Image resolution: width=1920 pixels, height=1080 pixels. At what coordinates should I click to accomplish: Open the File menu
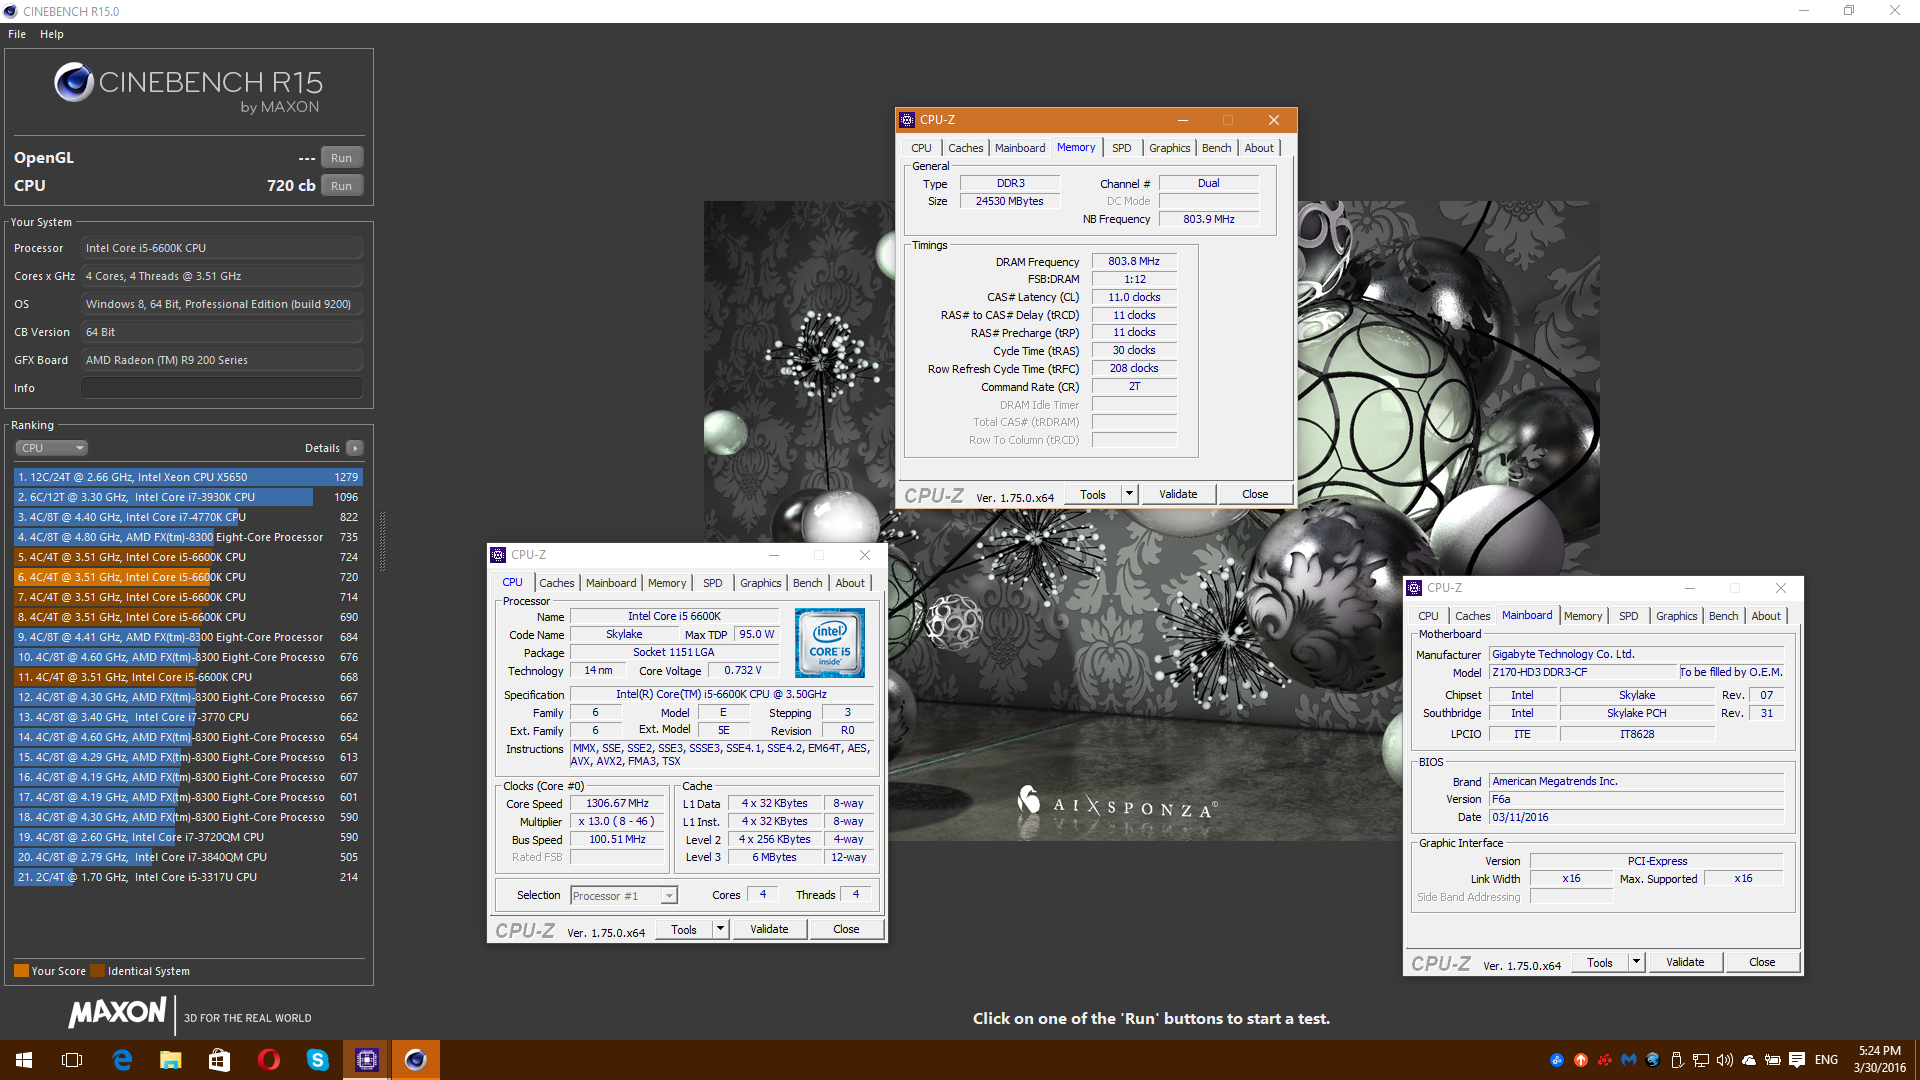[17, 34]
